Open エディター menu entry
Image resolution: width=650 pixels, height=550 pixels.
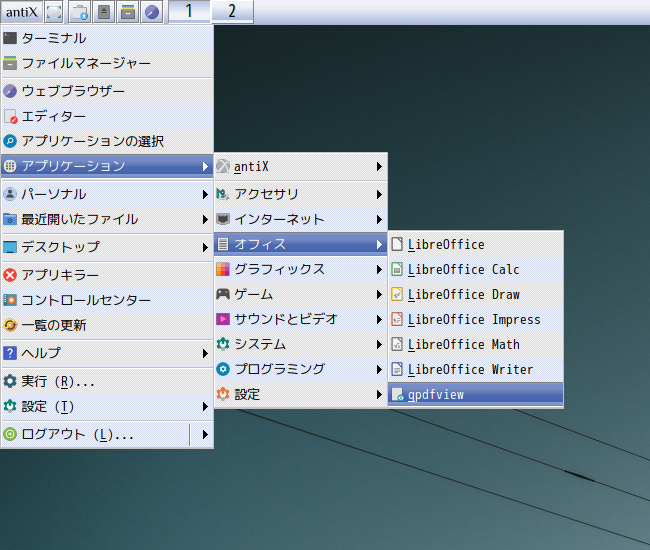[107, 116]
